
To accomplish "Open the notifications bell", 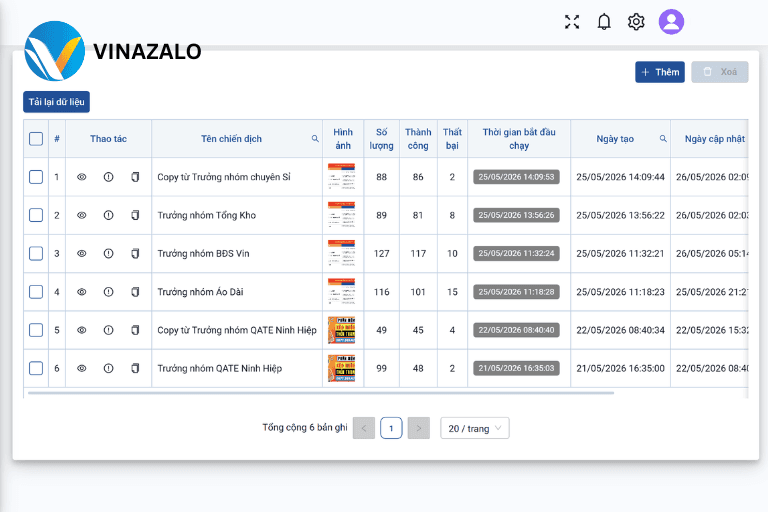I will pos(604,22).
